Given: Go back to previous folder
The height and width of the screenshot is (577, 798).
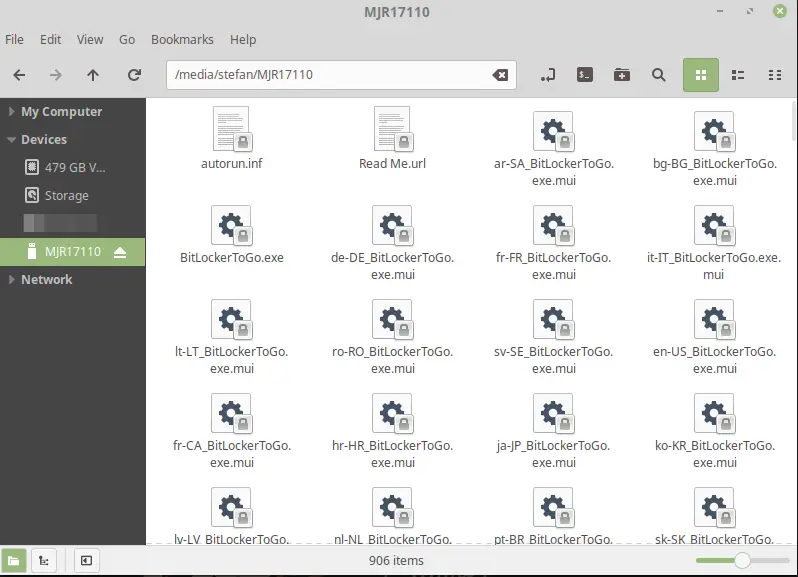Looking at the screenshot, I should (19, 75).
